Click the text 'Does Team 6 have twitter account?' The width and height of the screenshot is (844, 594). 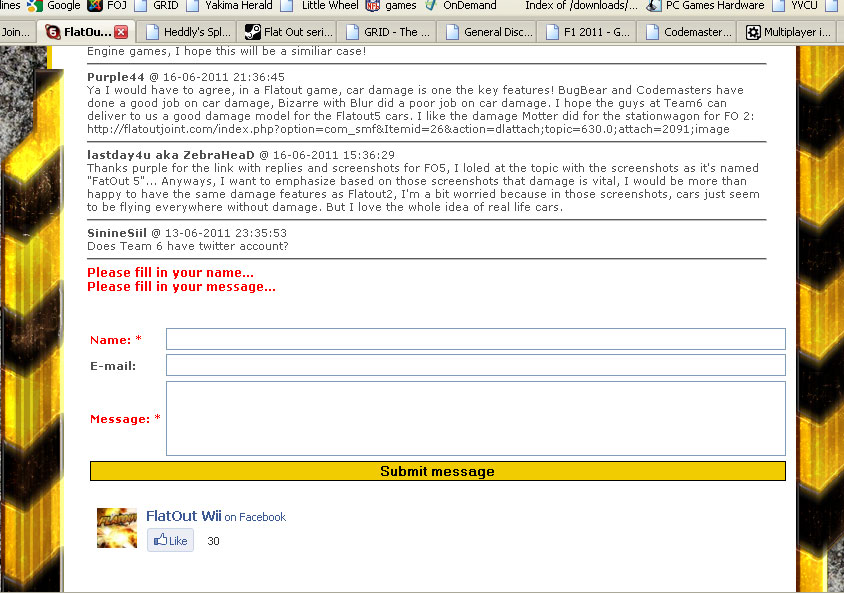(x=188, y=246)
